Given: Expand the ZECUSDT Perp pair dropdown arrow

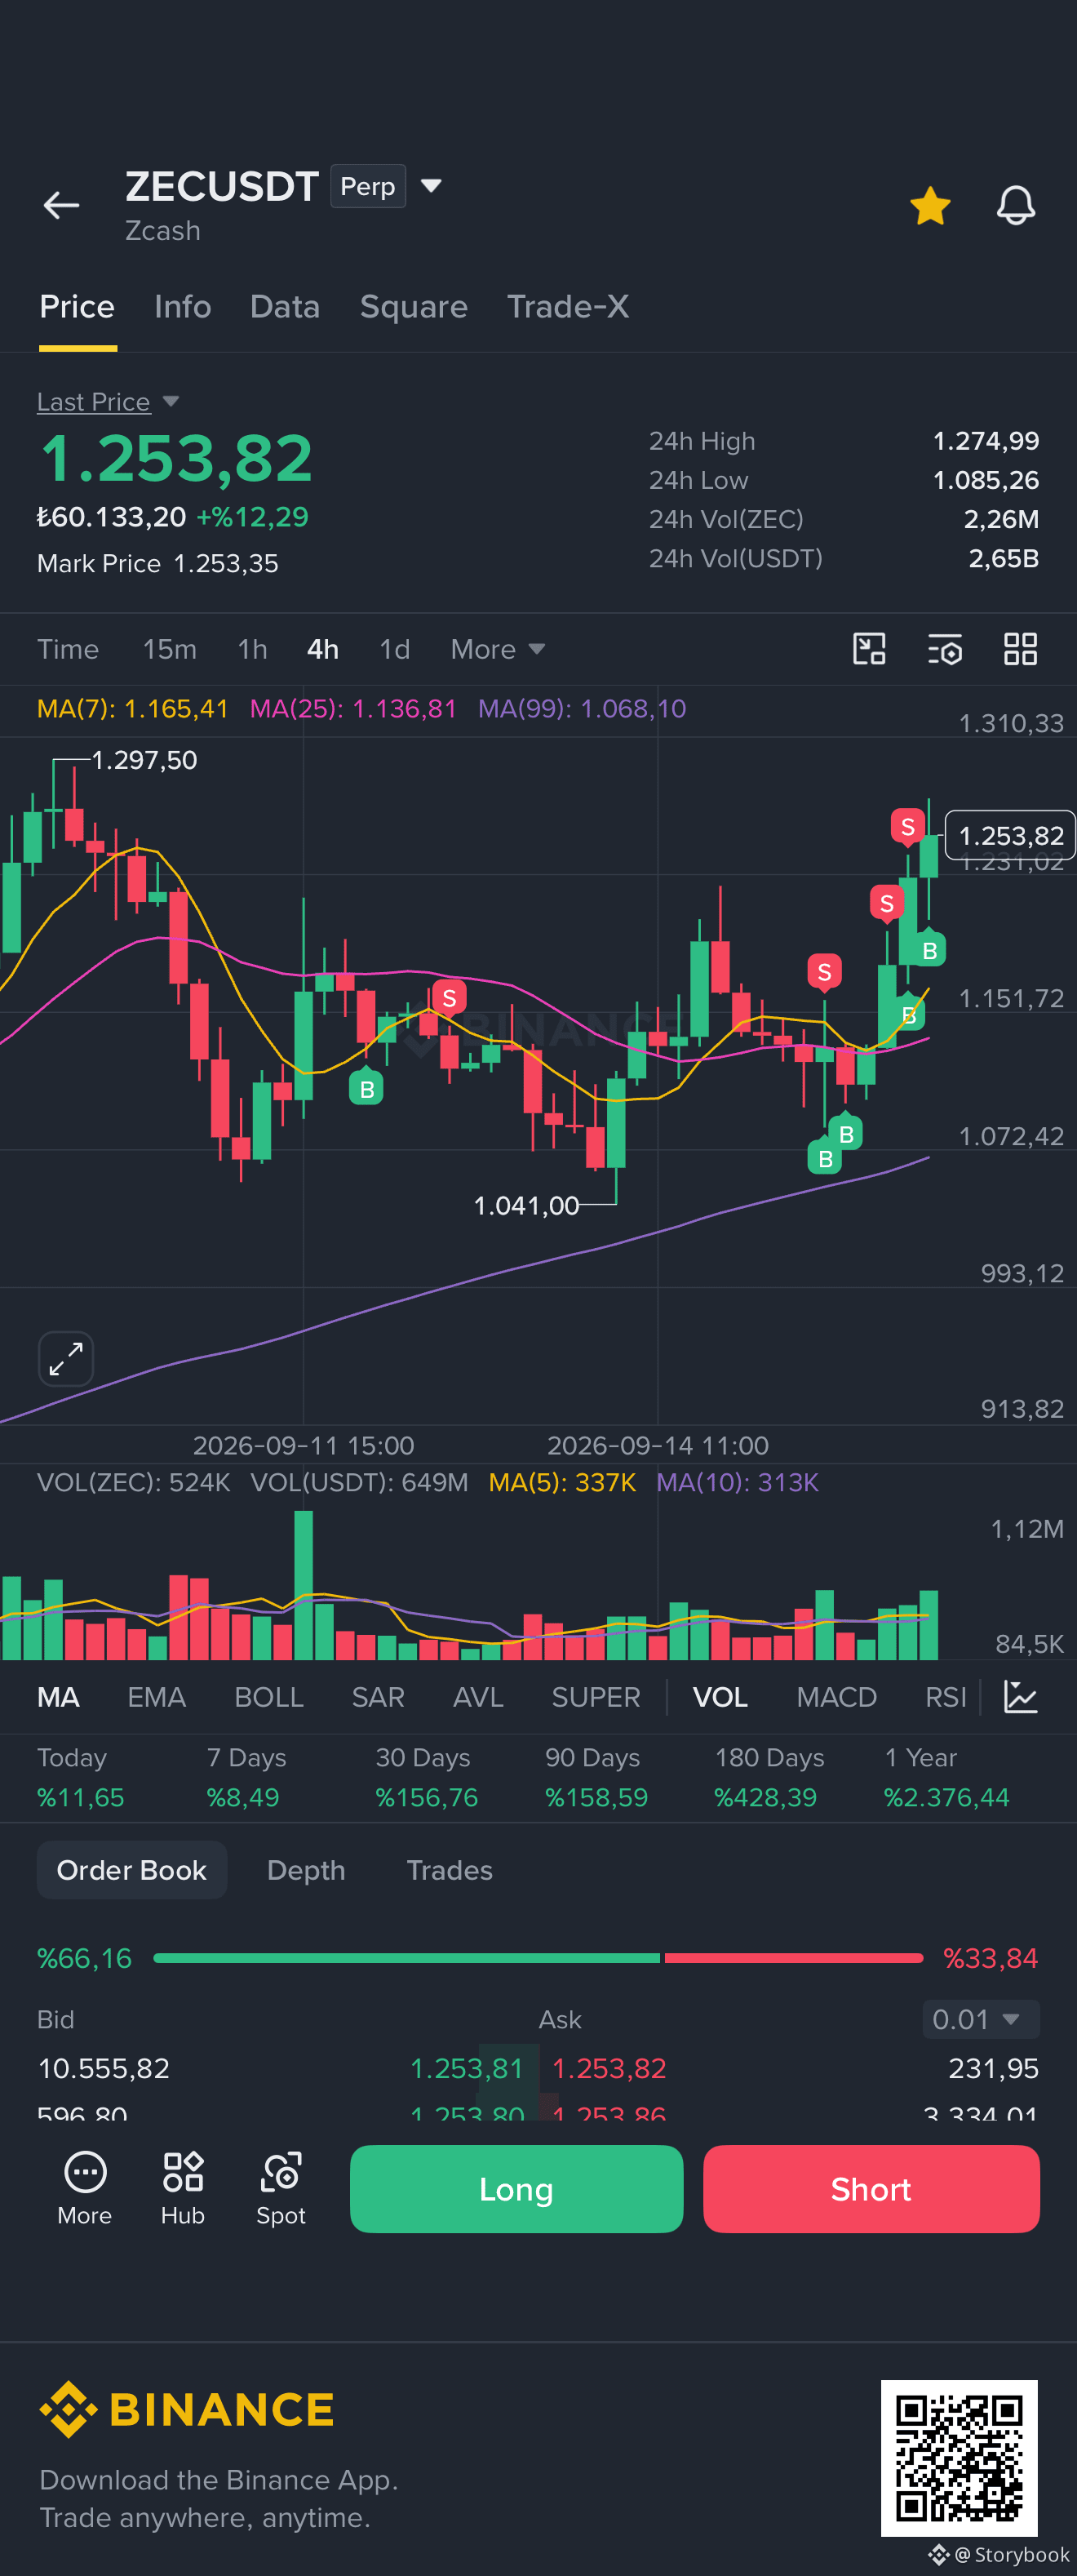Looking at the screenshot, I should 431,186.
